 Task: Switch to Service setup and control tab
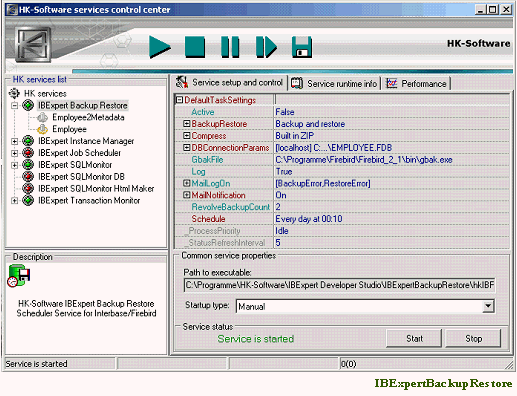pyautogui.click(x=230, y=82)
